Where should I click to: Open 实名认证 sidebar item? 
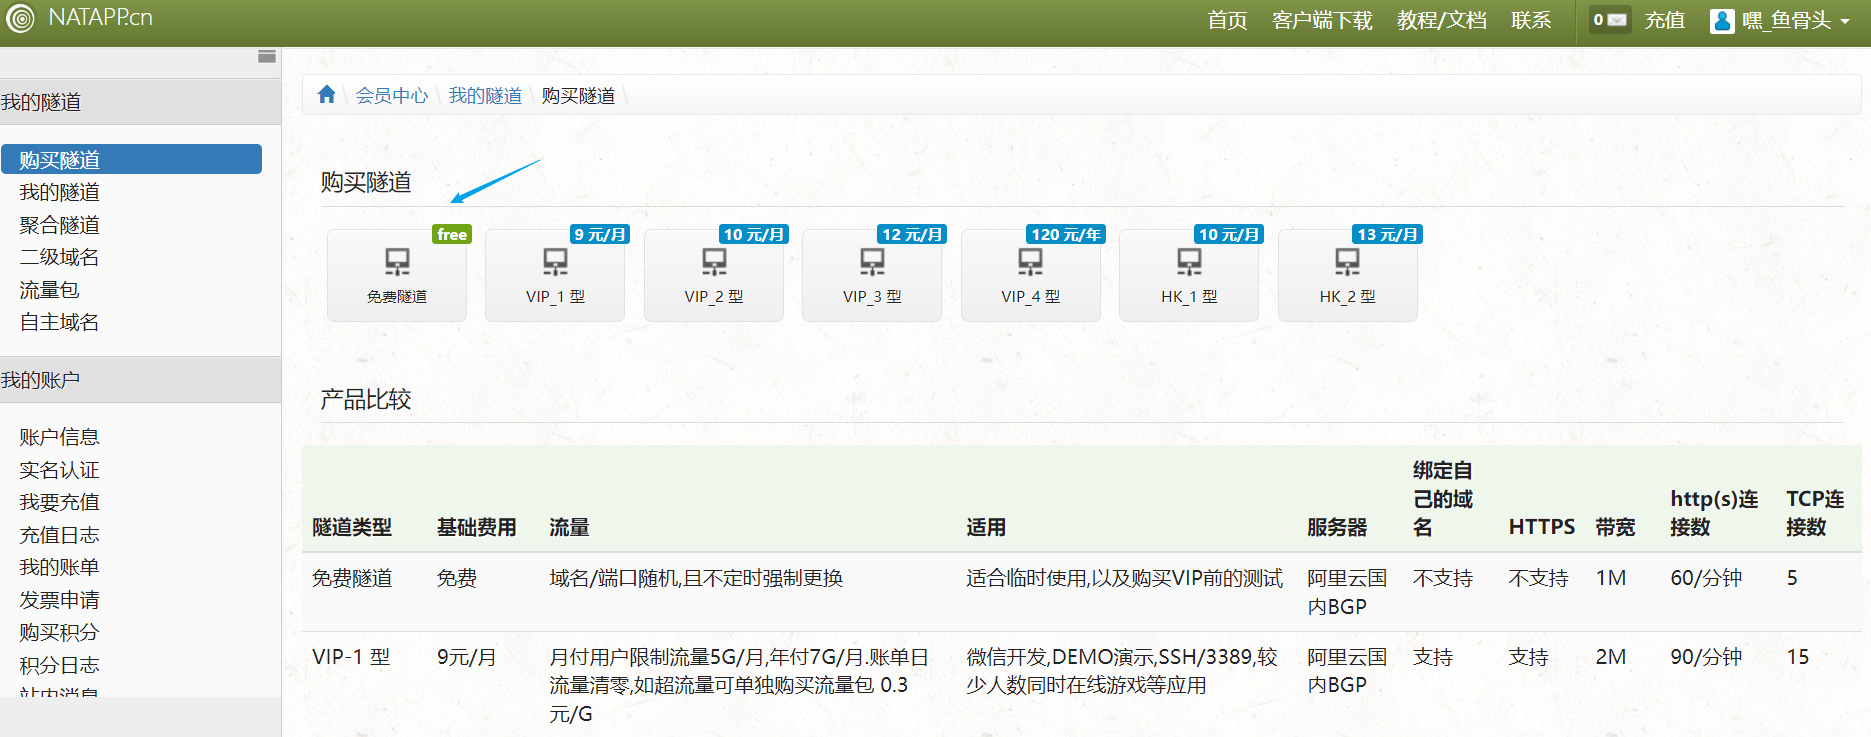click(x=59, y=470)
